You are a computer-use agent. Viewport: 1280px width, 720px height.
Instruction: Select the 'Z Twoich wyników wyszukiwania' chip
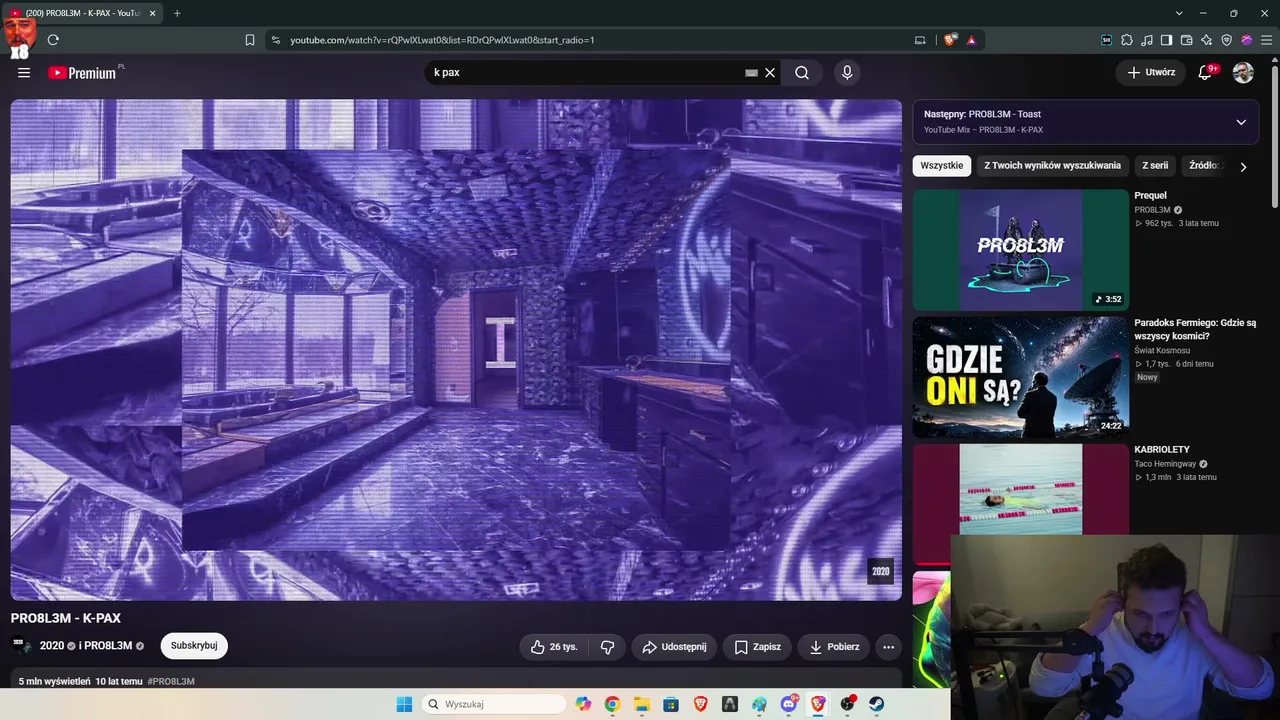coord(1052,166)
